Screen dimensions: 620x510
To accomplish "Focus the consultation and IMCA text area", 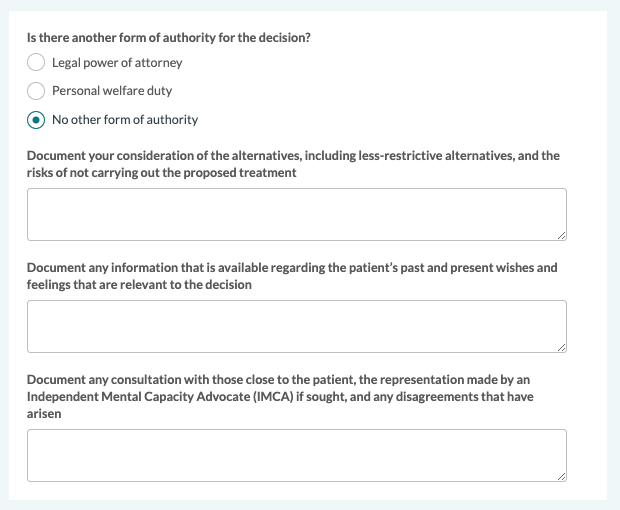I will (x=296, y=455).
